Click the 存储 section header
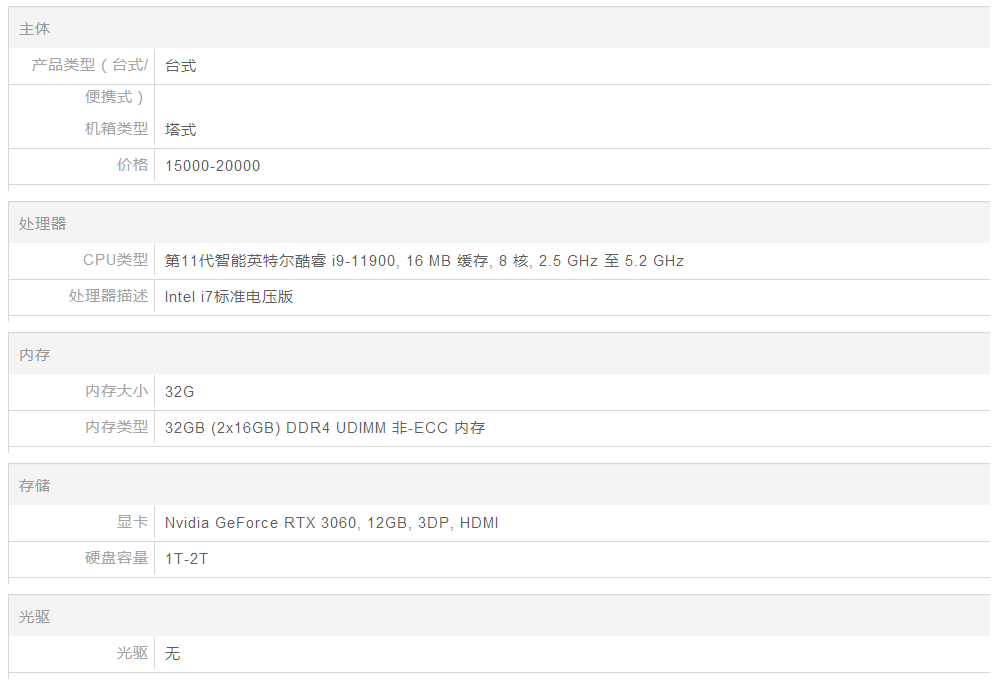Viewport: 1007px width, 687px height. coord(34,486)
